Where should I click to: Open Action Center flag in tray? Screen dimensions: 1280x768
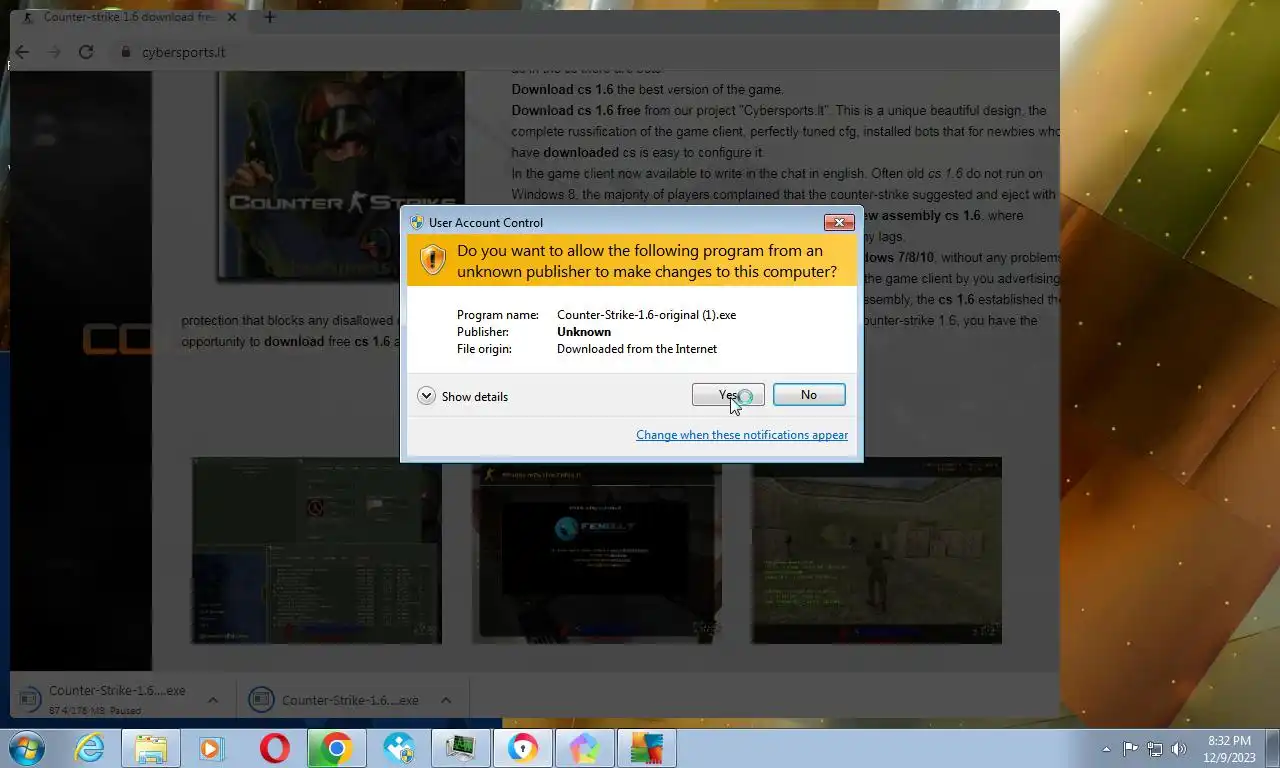[x=1130, y=749]
